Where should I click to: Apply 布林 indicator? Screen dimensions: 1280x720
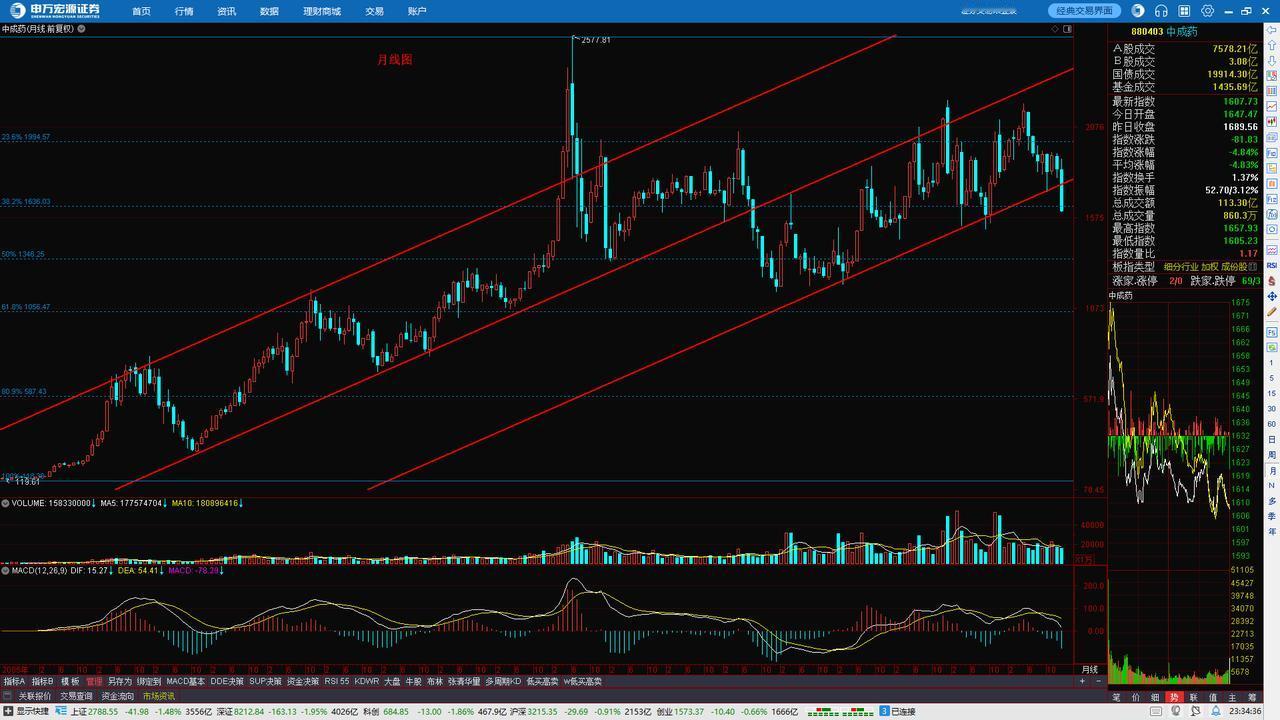pyautogui.click(x=434, y=681)
